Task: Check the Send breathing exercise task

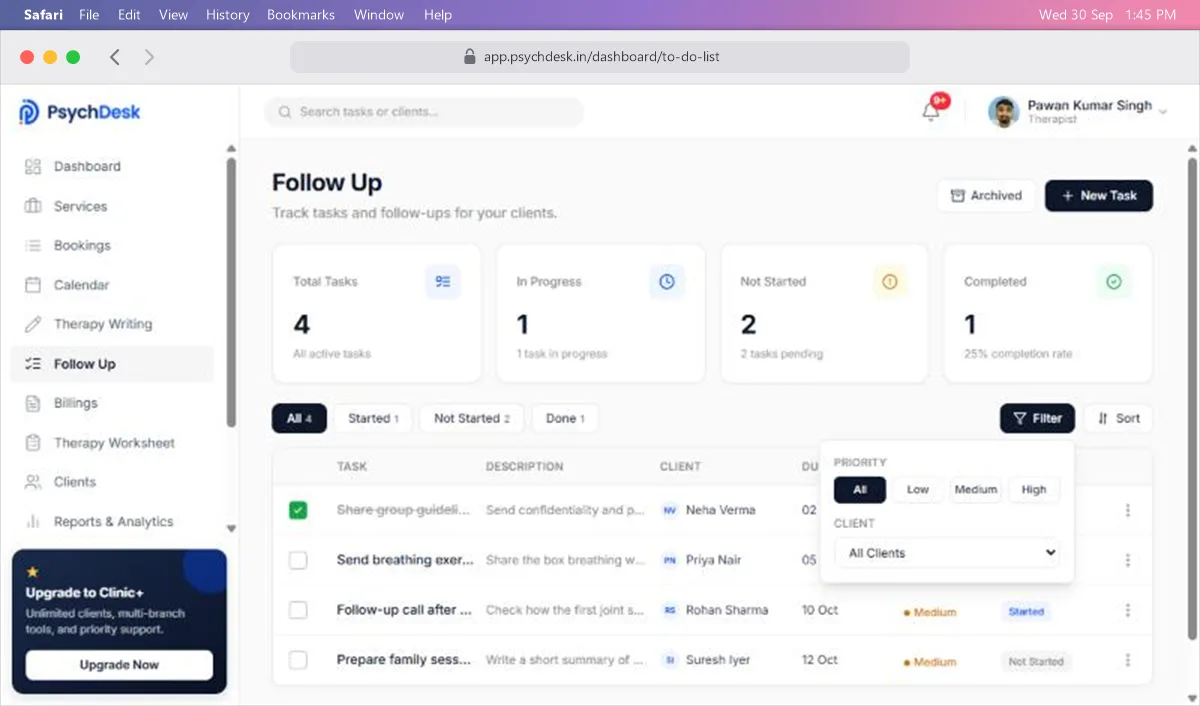Action: 298,560
